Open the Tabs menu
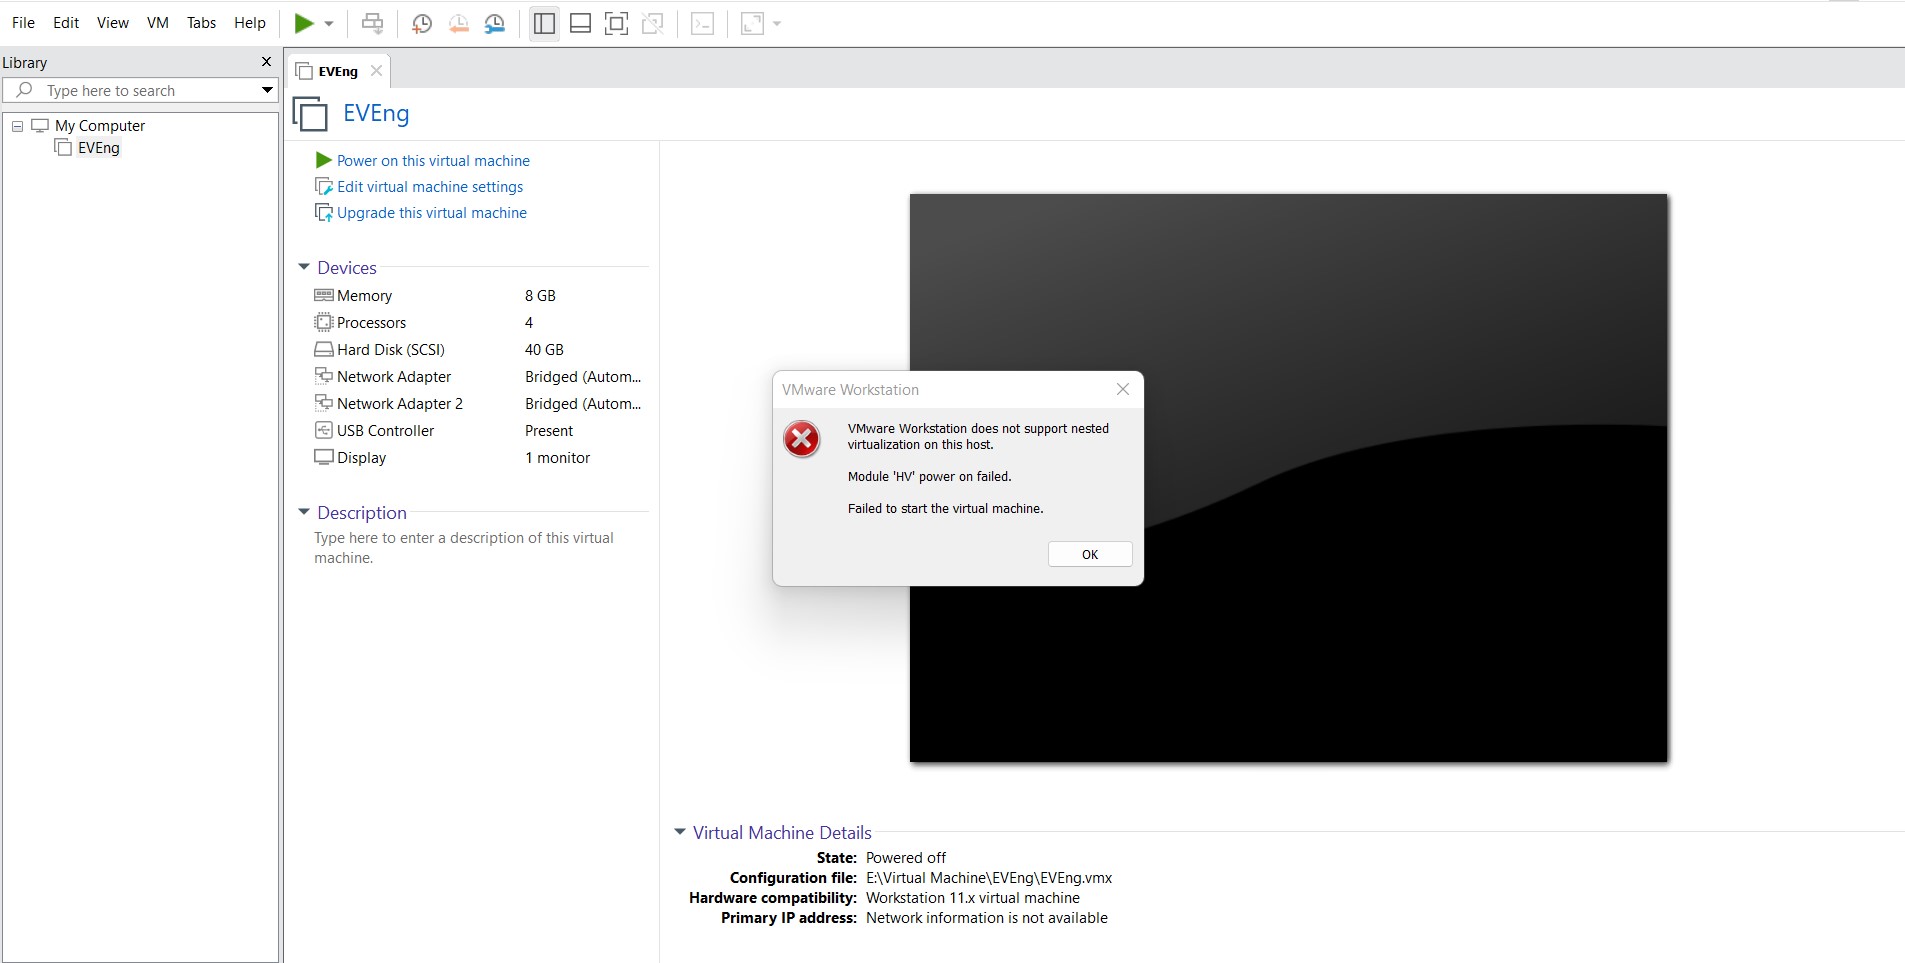This screenshot has height=963, width=1905. pyautogui.click(x=201, y=23)
